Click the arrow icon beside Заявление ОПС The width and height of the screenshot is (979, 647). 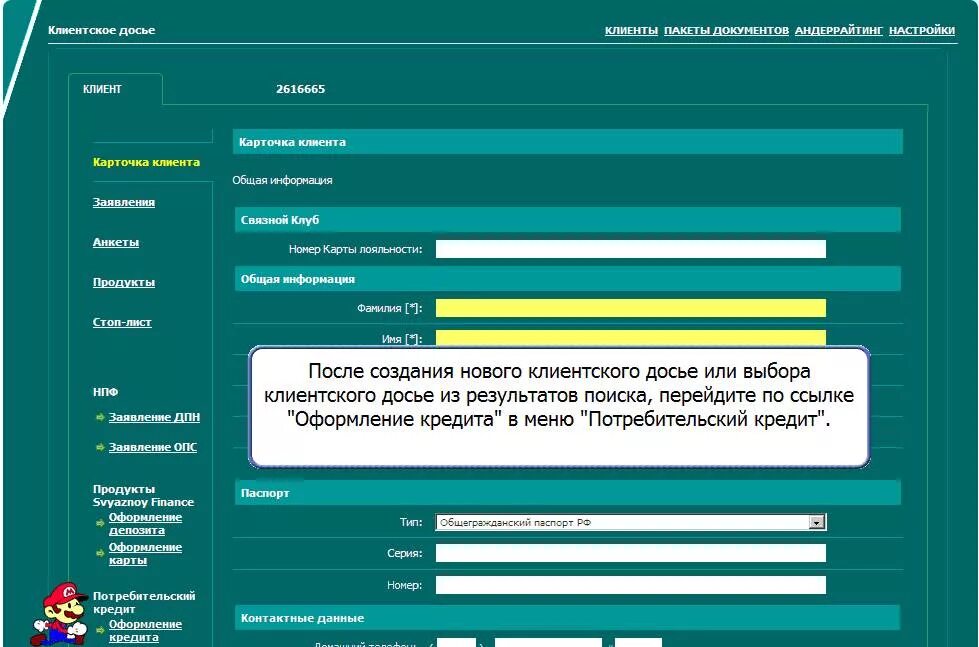coord(100,447)
